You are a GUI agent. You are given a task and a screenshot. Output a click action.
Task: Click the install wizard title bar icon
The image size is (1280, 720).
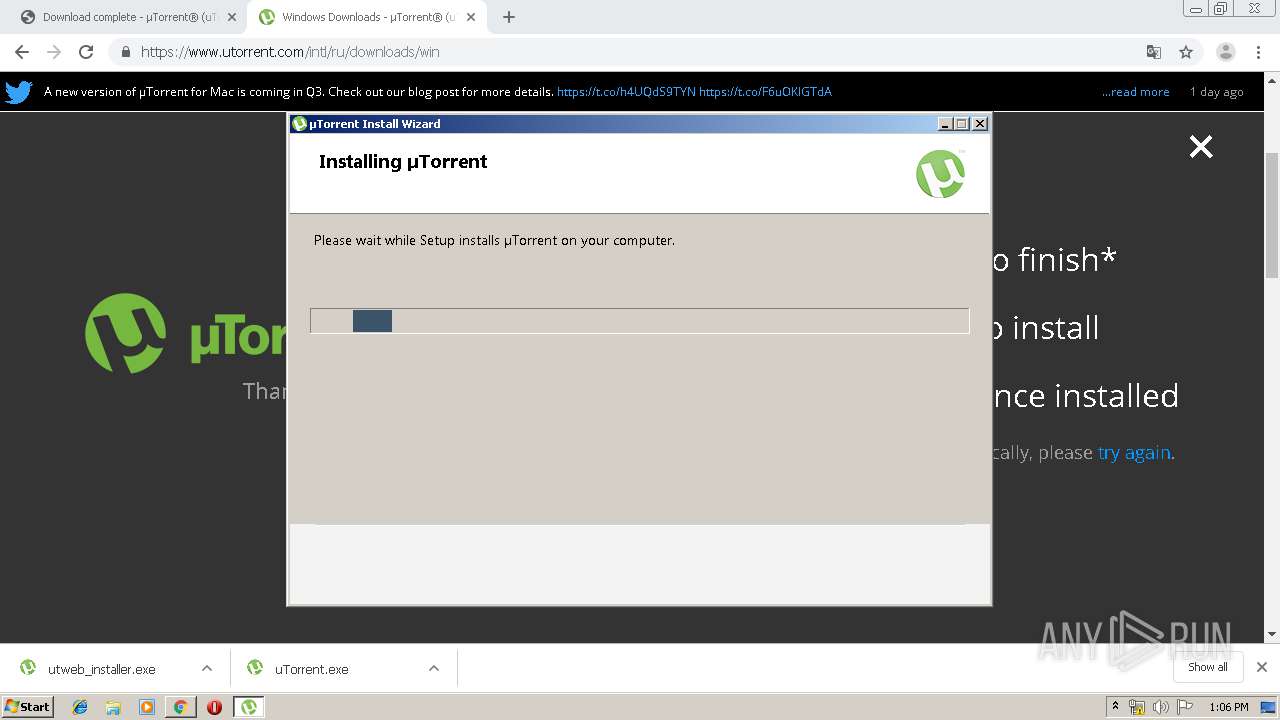click(299, 124)
